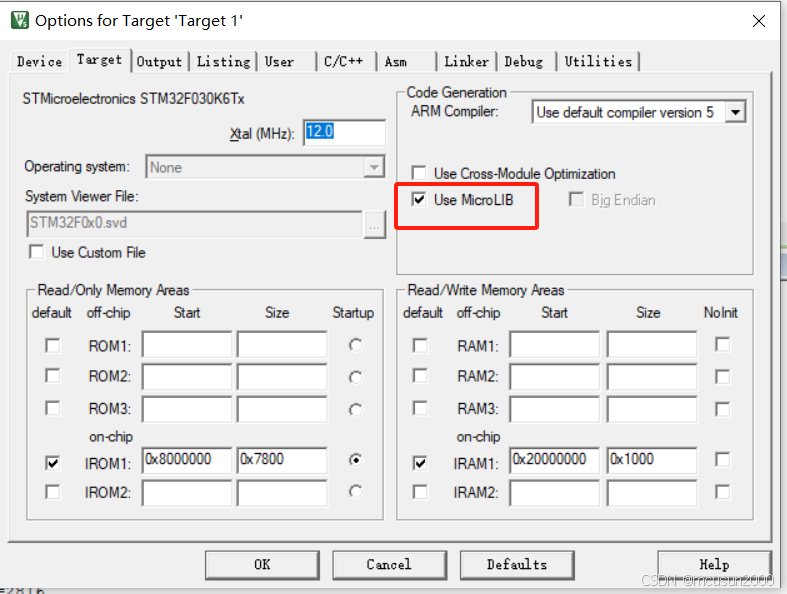Click the IROM2 Start field

[187, 493]
